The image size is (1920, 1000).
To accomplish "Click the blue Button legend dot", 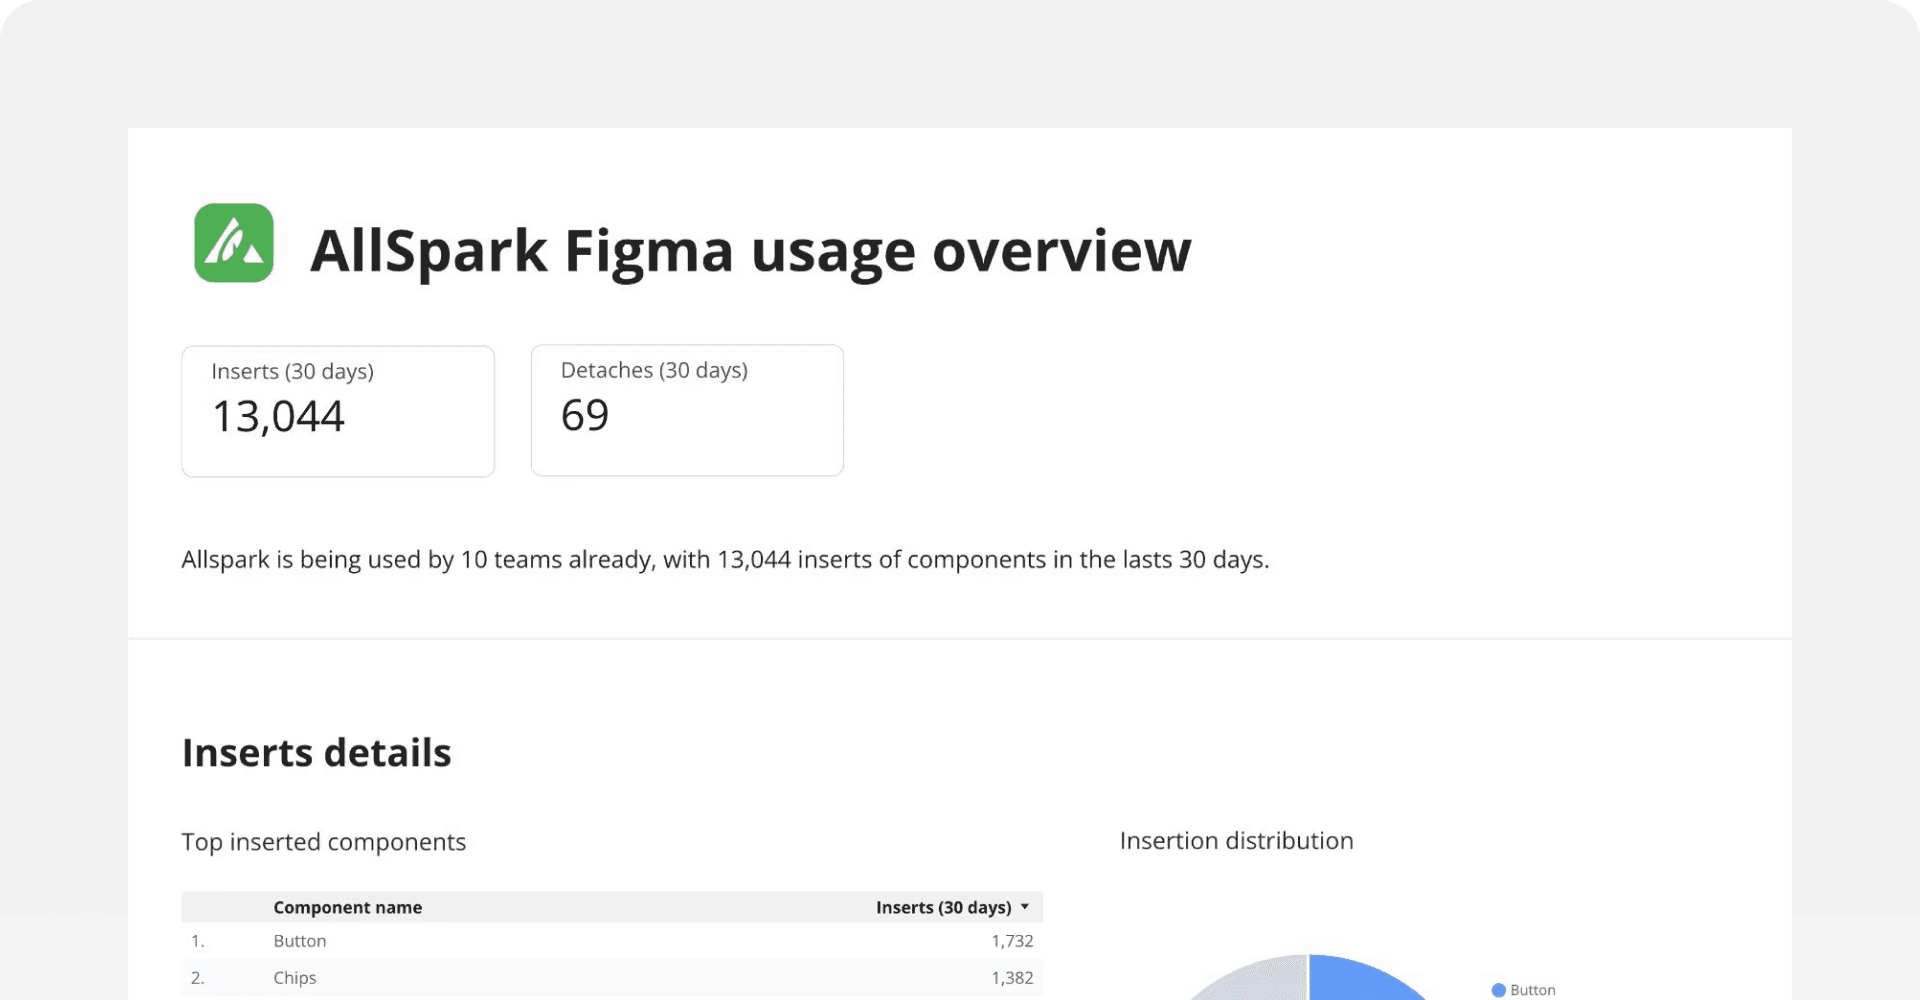I will [1498, 990].
